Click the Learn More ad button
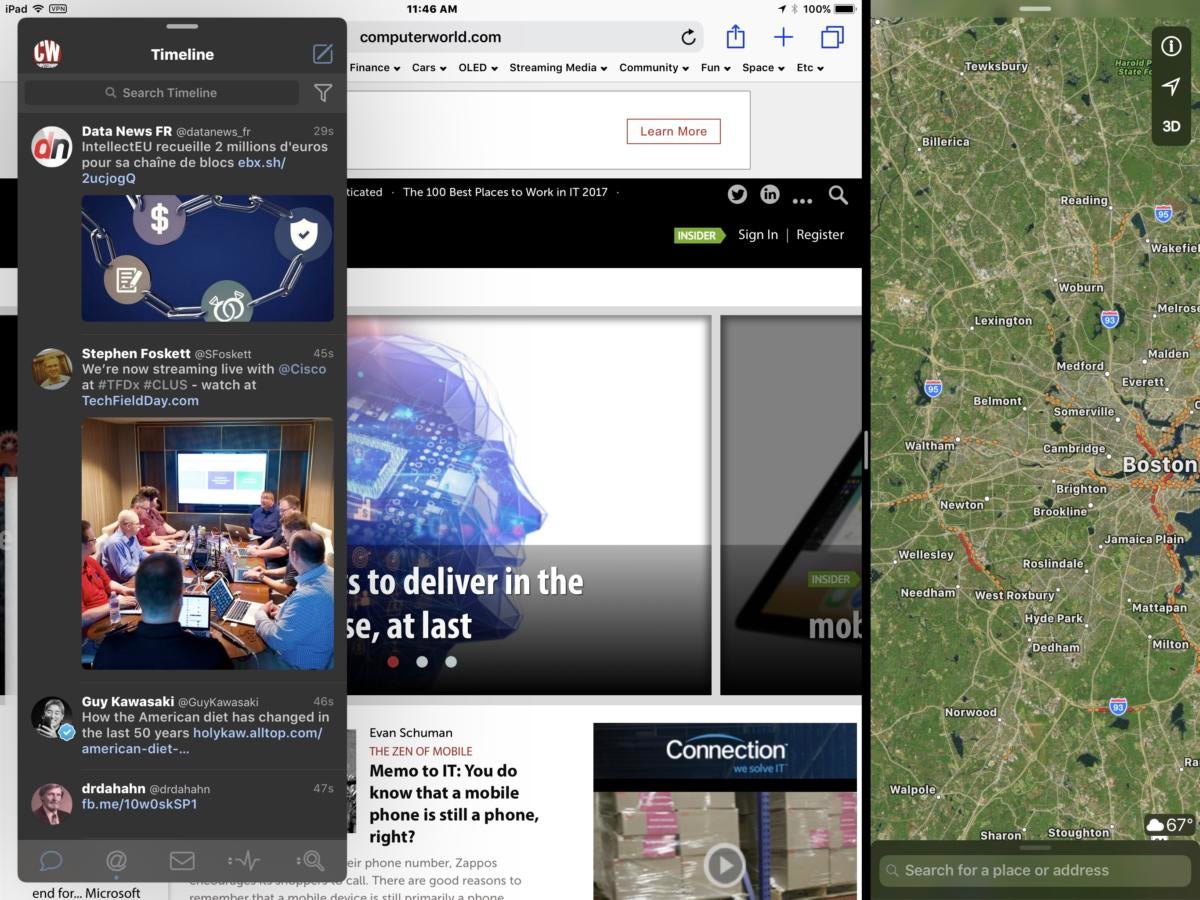Screen dimensions: 1200x900 click(x=673, y=131)
